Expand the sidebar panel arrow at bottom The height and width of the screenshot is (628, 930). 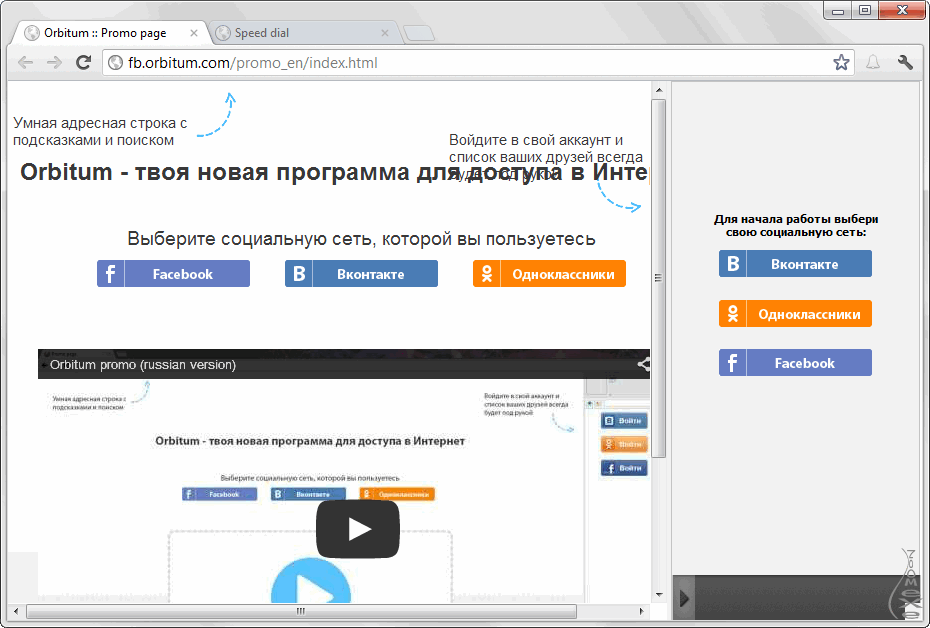(684, 598)
